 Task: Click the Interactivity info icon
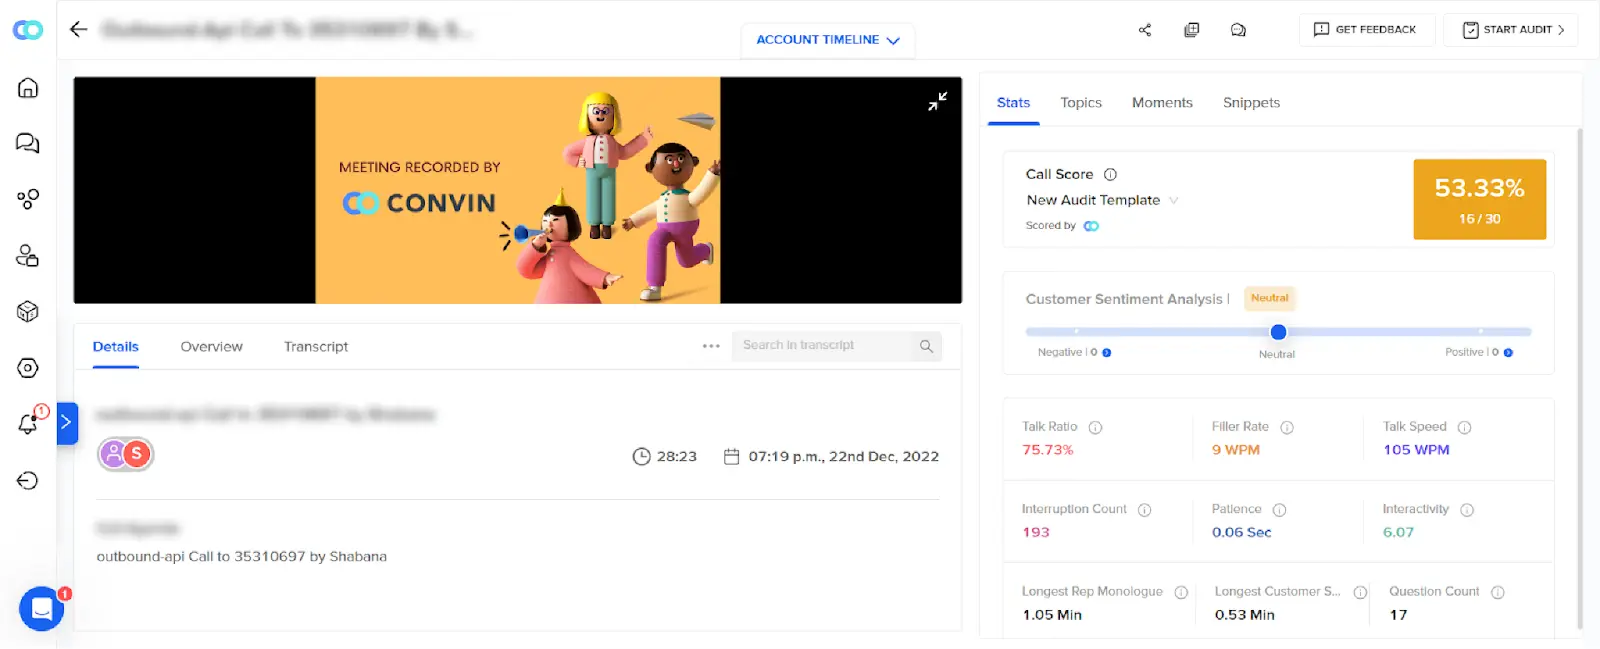pos(1467,510)
